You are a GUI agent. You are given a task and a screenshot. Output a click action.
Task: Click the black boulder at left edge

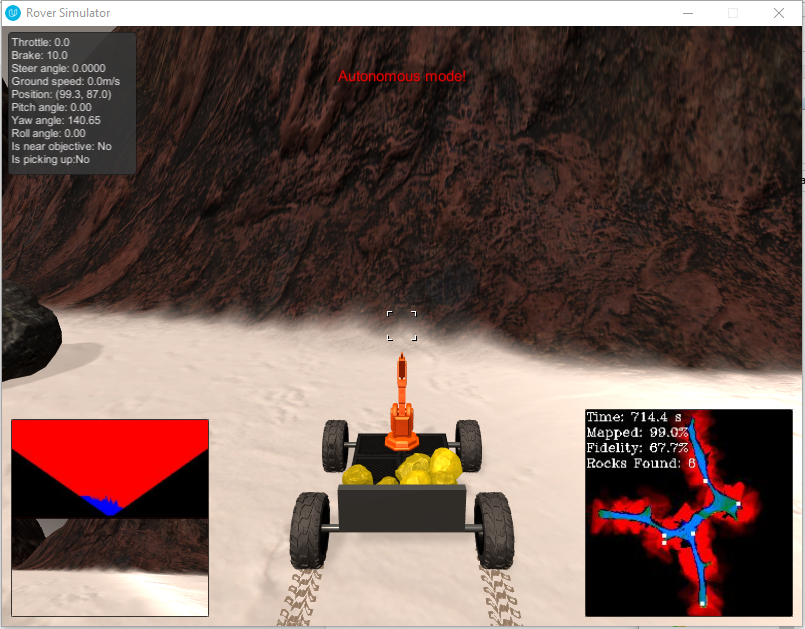(31, 332)
